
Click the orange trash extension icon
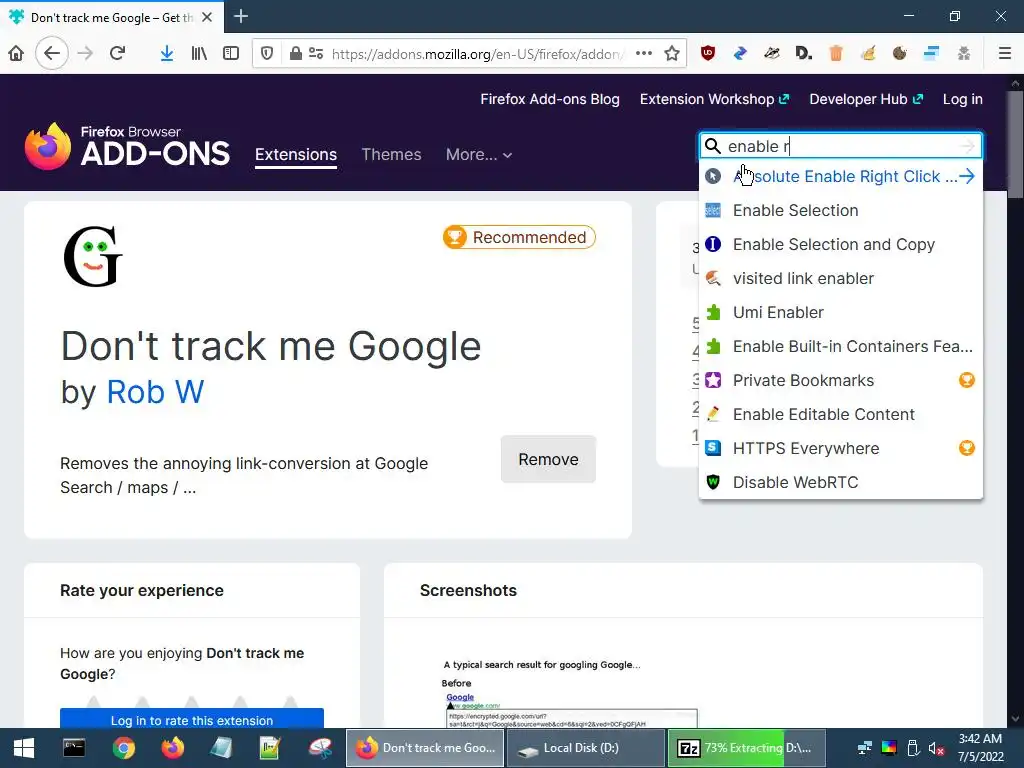click(x=836, y=54)
